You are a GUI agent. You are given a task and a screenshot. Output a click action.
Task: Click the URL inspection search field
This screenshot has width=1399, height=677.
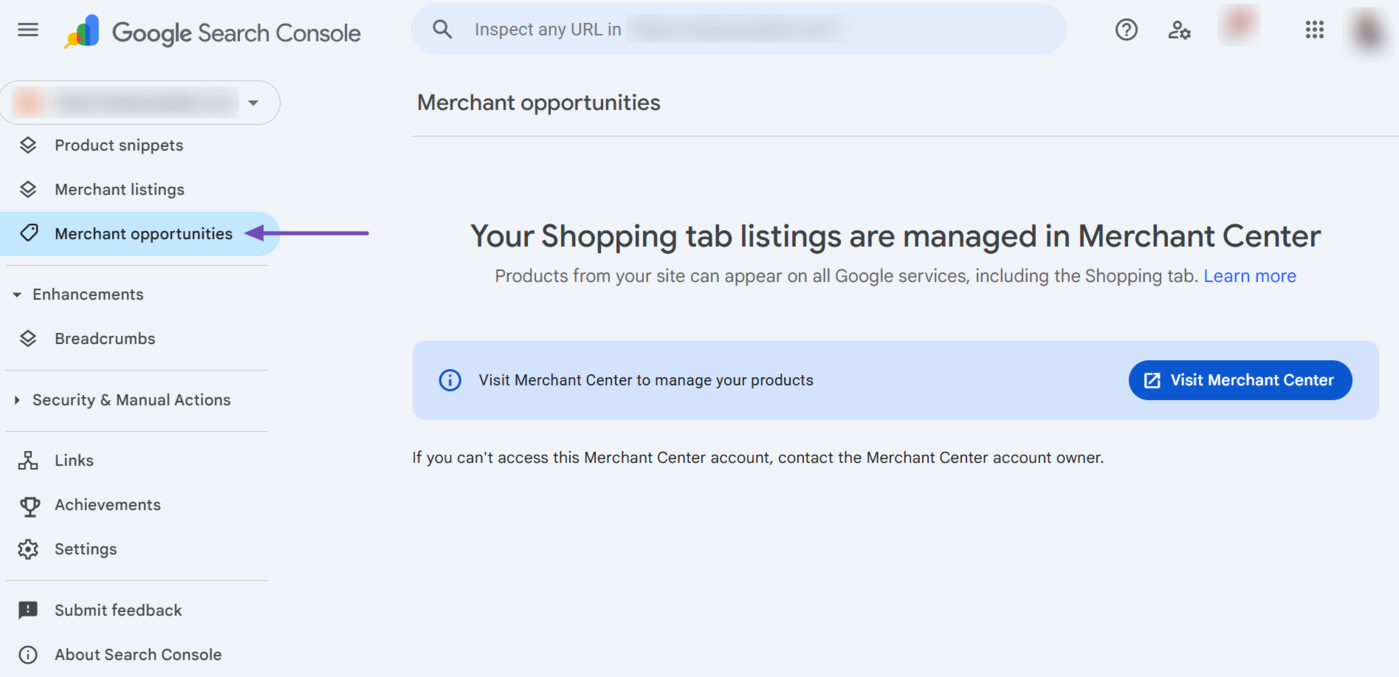[x=738, y=29]
